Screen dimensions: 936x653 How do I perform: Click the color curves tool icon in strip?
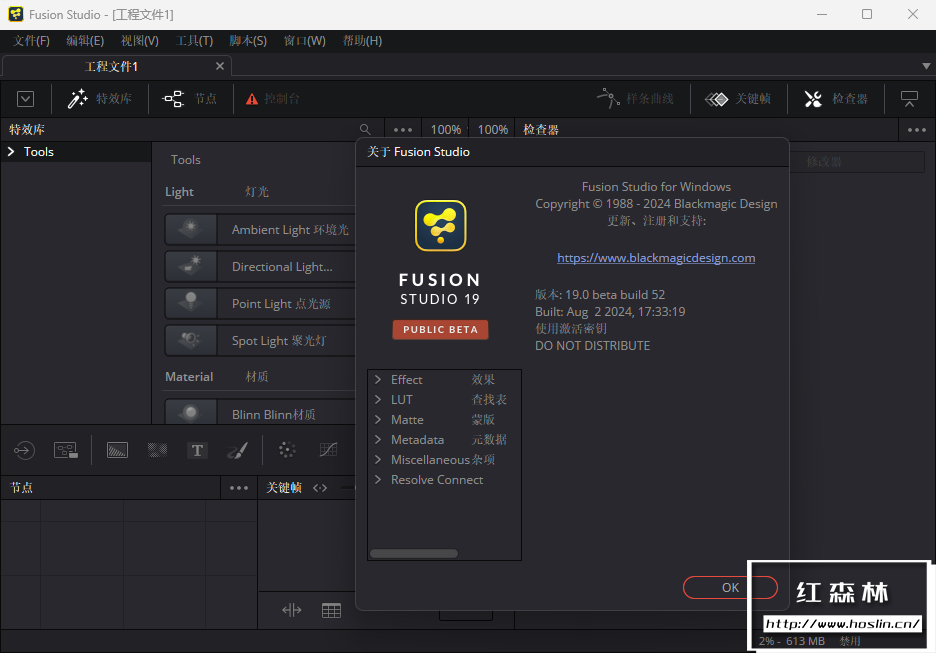(328, 450)
